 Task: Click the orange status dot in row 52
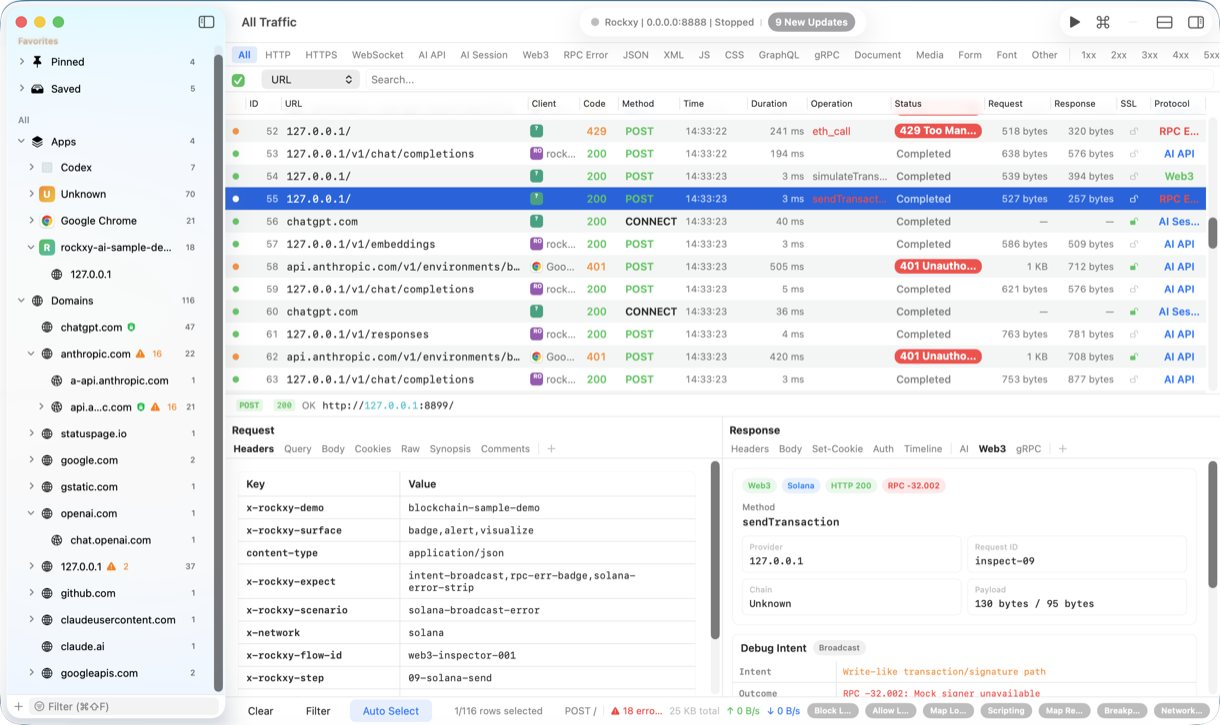point(236,131)
